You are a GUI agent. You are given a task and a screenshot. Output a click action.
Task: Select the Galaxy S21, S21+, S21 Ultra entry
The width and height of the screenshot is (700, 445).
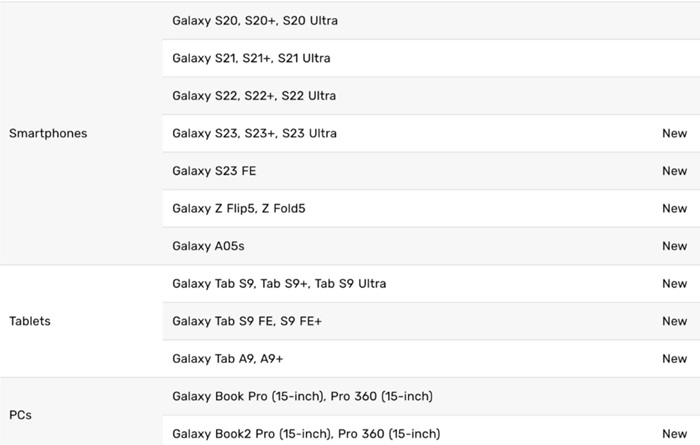(x=251, y=58)
